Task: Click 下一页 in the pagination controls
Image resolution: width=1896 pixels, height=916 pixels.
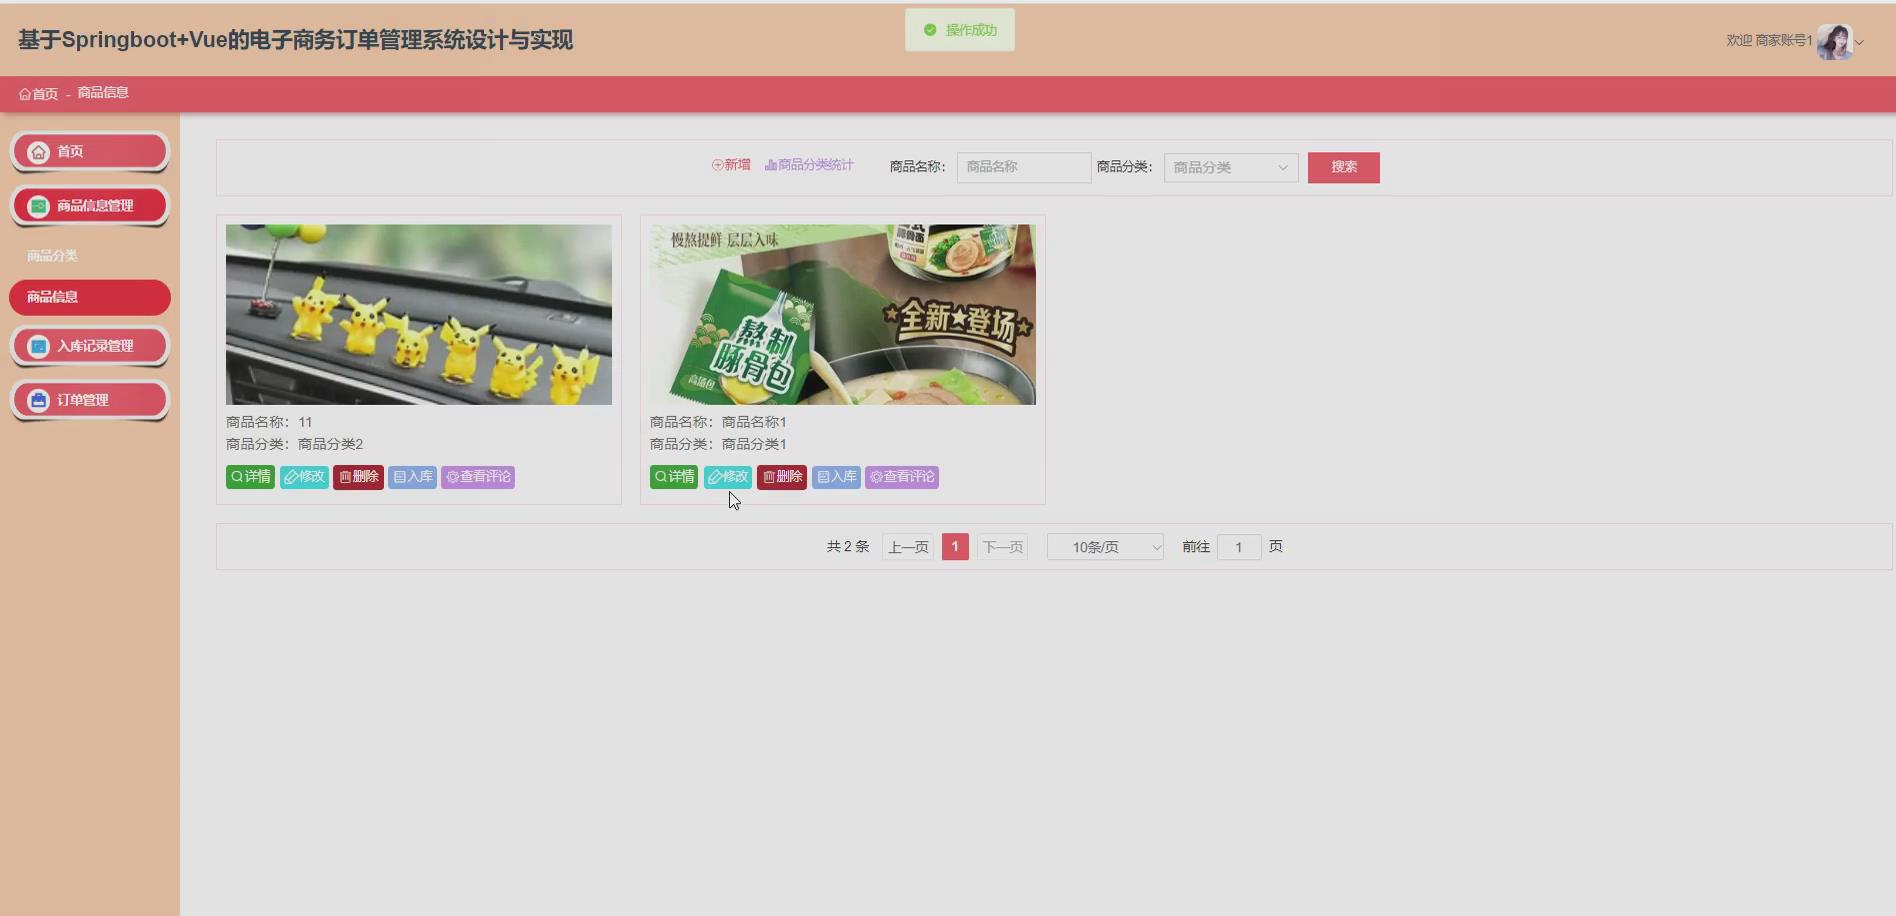Action: pos(1002,546)
